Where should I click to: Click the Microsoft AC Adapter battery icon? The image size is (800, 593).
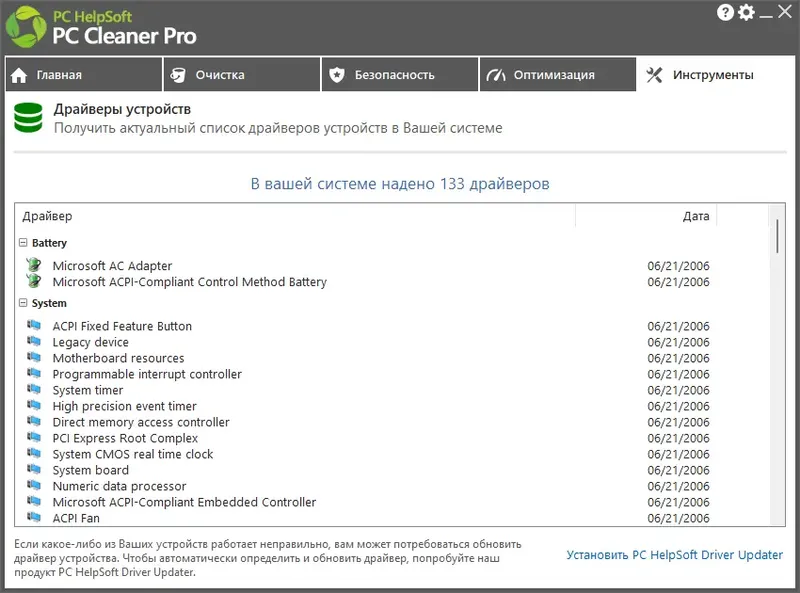(x=34, y=266)
